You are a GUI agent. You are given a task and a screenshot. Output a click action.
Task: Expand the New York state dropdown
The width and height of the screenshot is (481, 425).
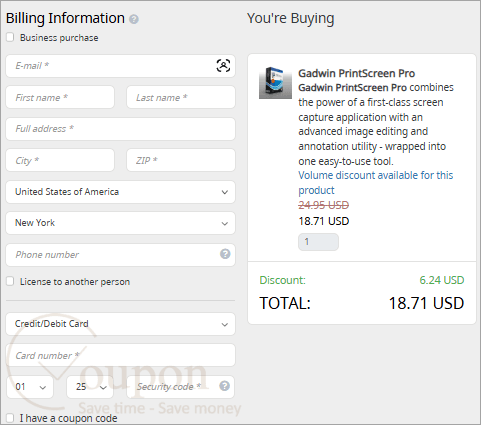tap(120, 223)
